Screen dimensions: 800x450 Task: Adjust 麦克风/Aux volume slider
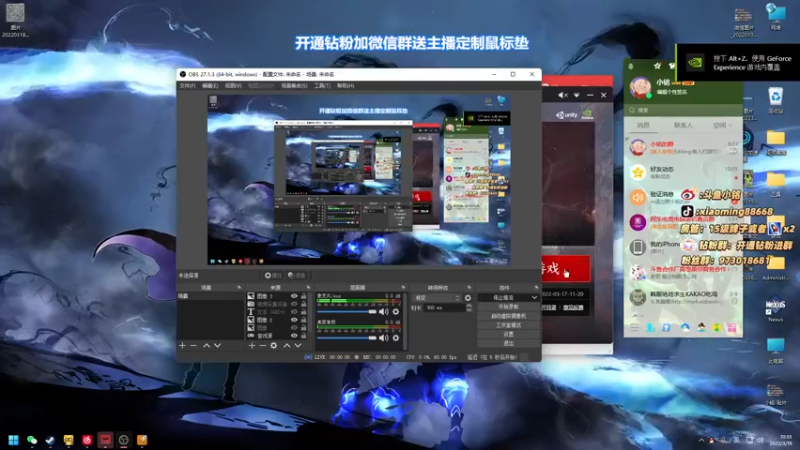[x=346, y=311]
